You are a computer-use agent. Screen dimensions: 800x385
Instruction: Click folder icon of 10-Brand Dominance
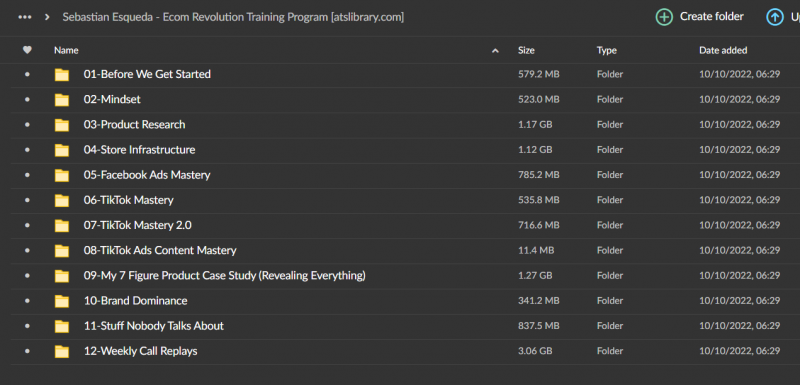tap(62, 301)
